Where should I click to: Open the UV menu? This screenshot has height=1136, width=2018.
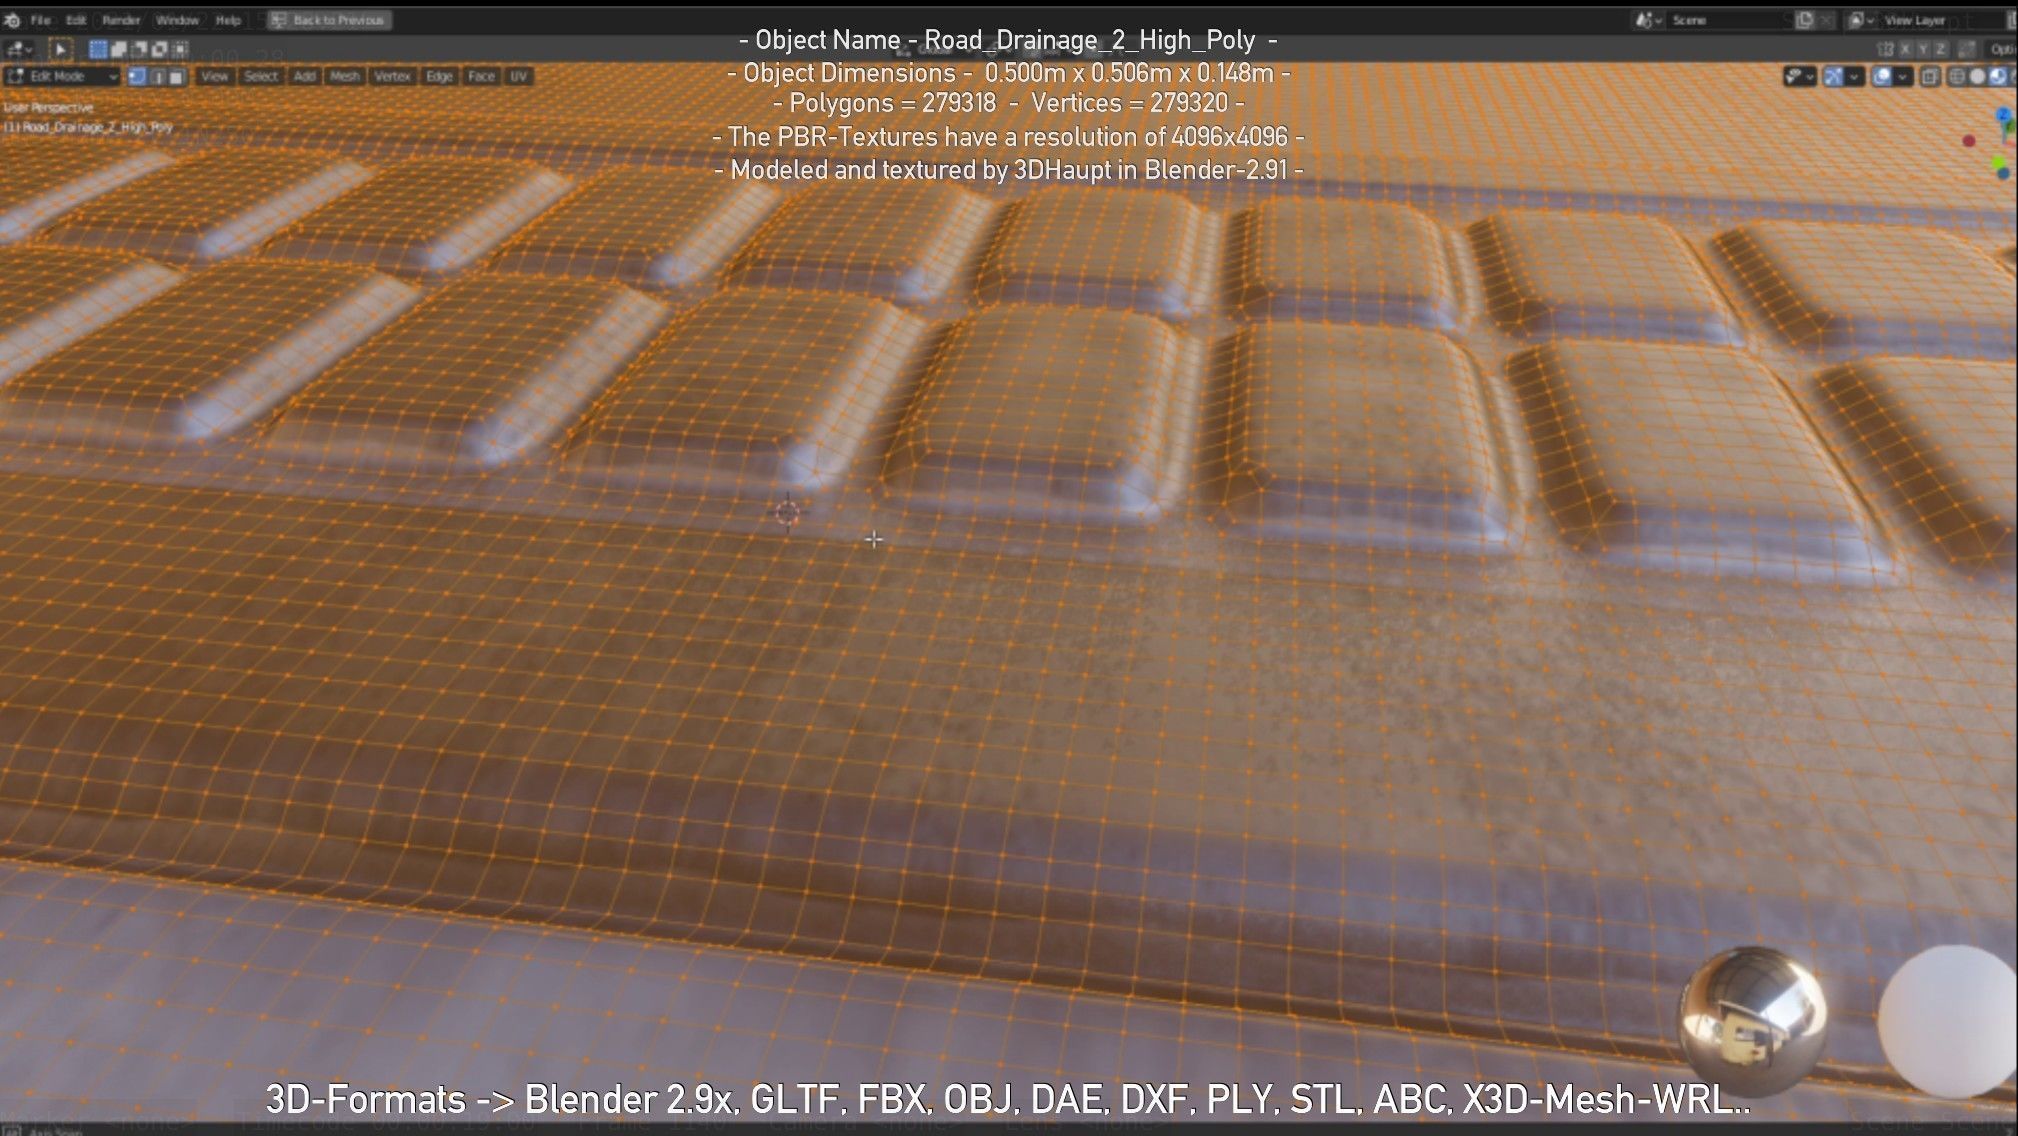click(x=518, y=76)
